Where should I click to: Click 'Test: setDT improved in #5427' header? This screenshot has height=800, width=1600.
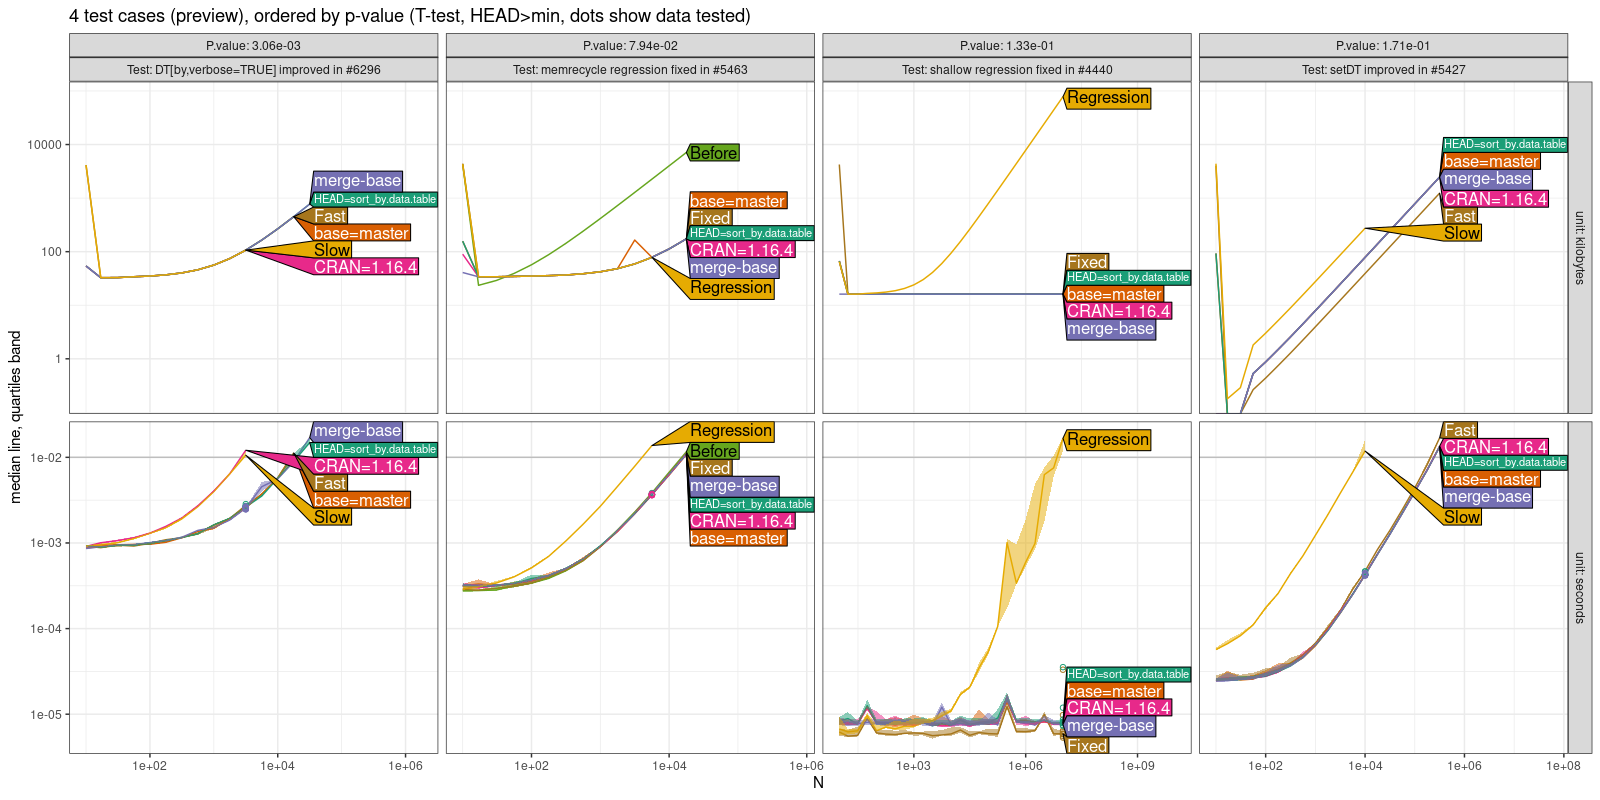pyautogui.click(x=1383, y=70)
